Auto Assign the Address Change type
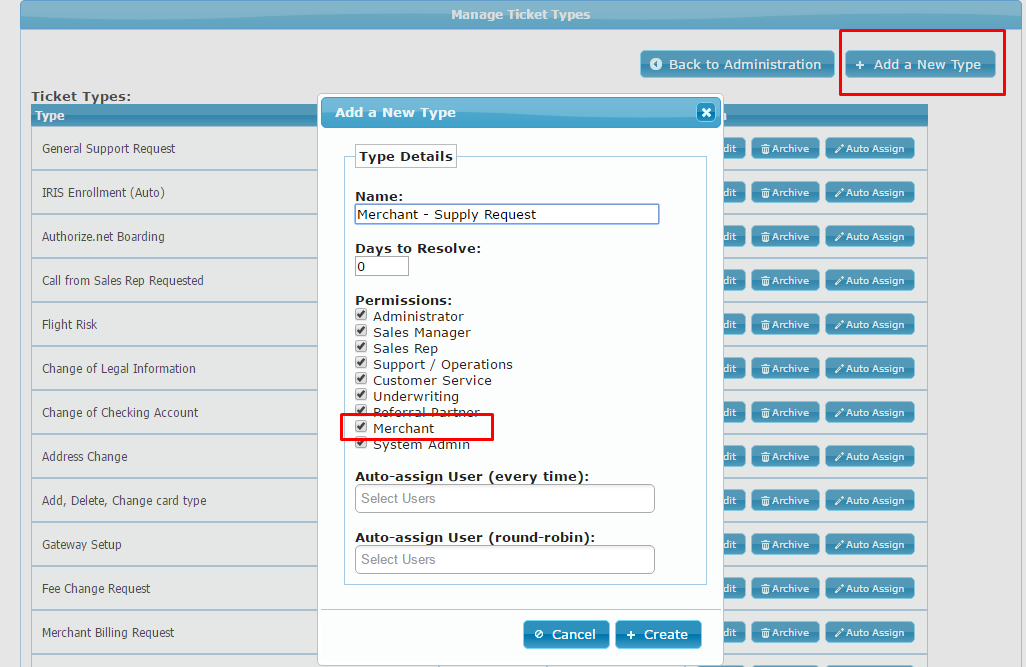This screenshot has width=1026, height=667. click(869, 457)
